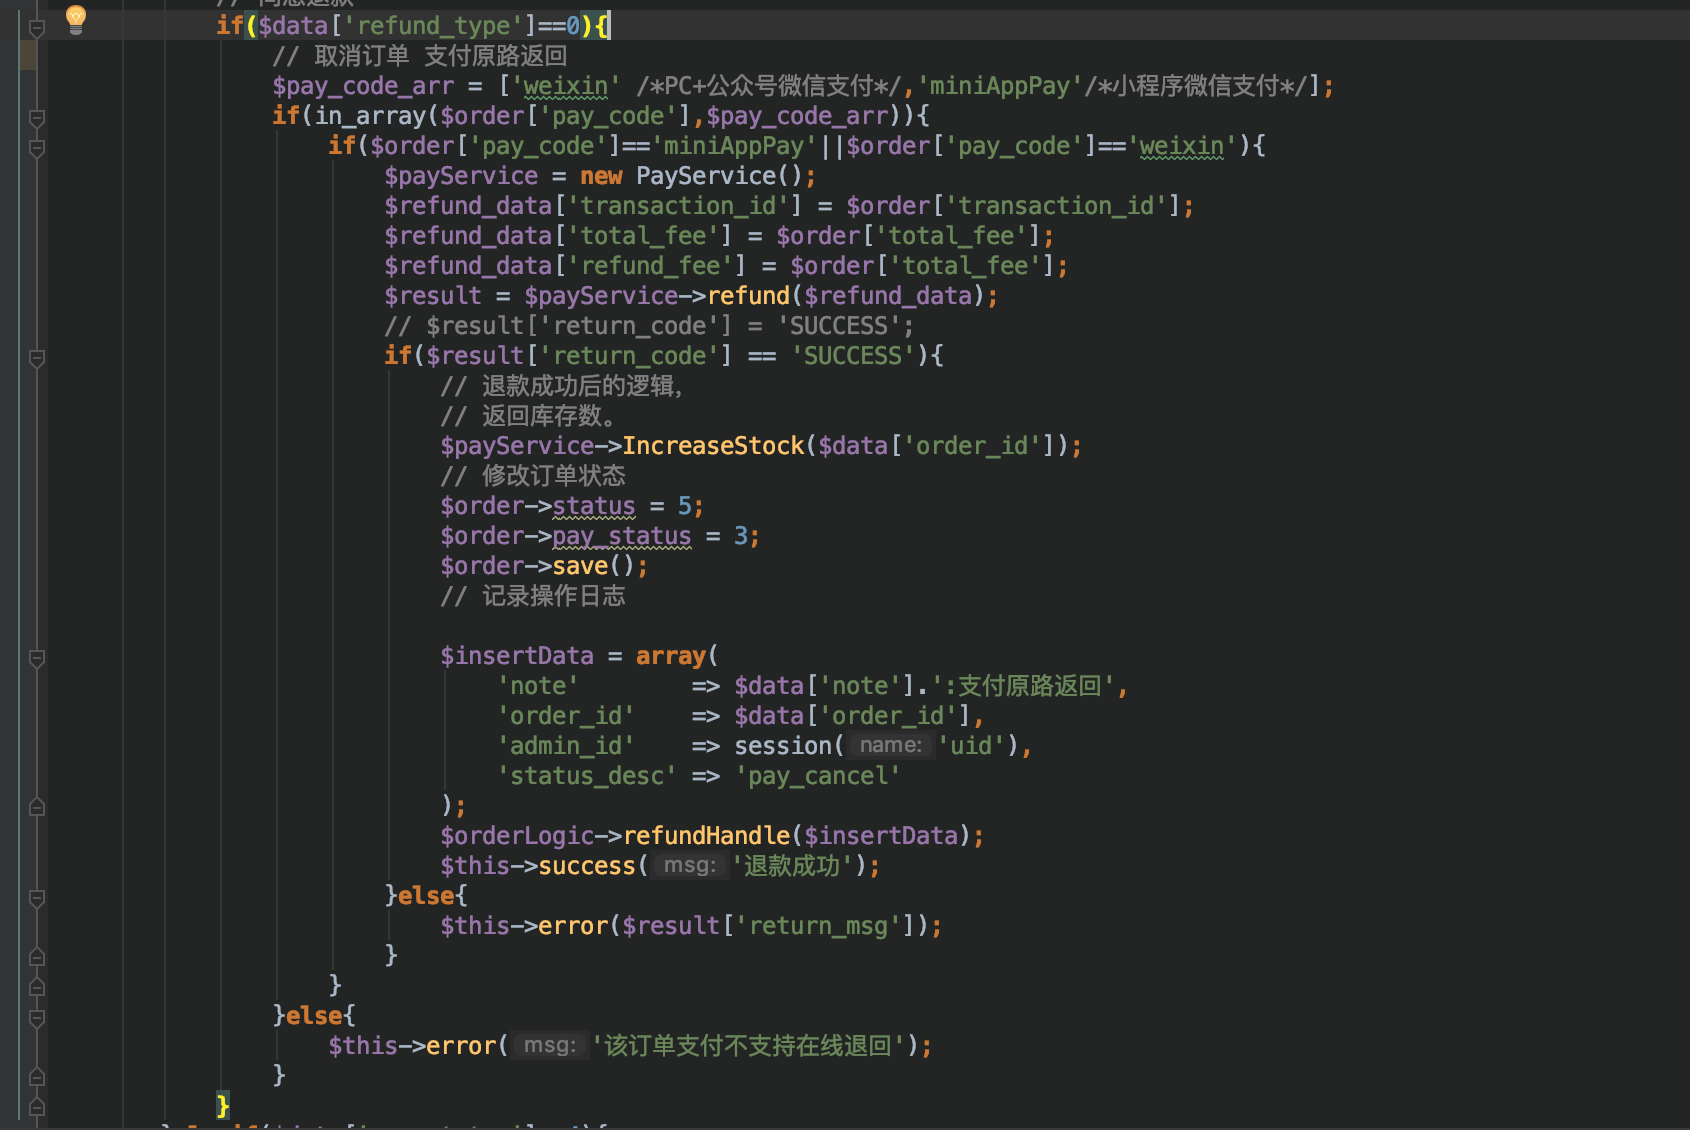This screenshot has width=1690, height=1130.
Task: Click the refund method call on $payService
Action: [x=749, y=296]
